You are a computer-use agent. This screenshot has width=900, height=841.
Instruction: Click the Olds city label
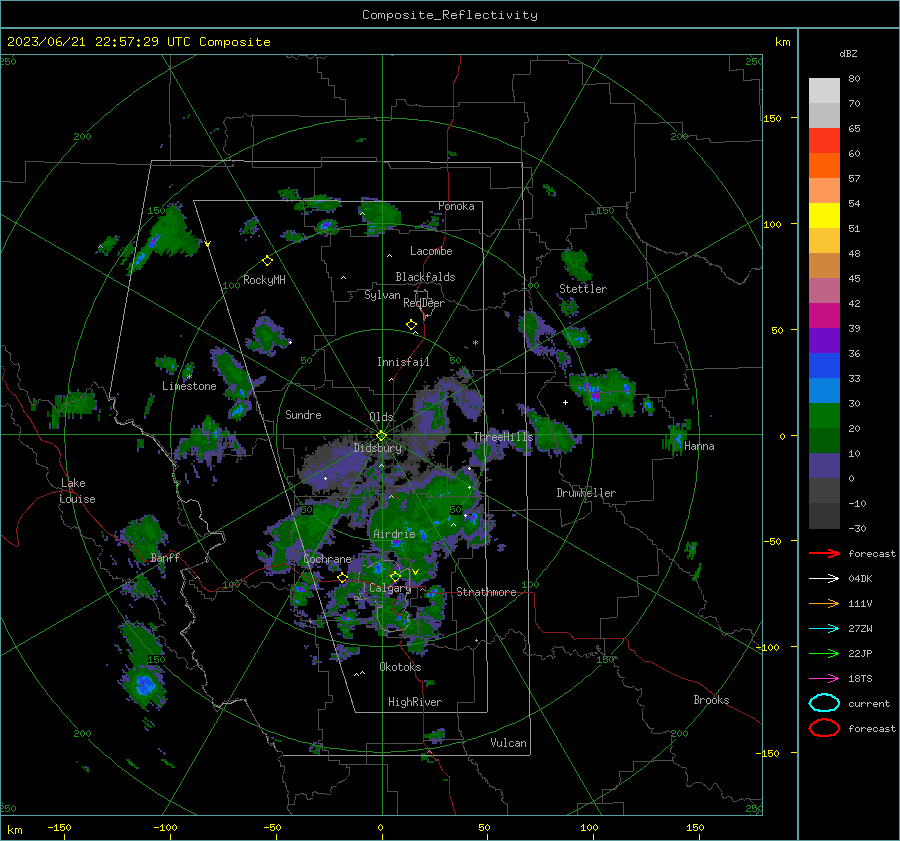[381, 417]
